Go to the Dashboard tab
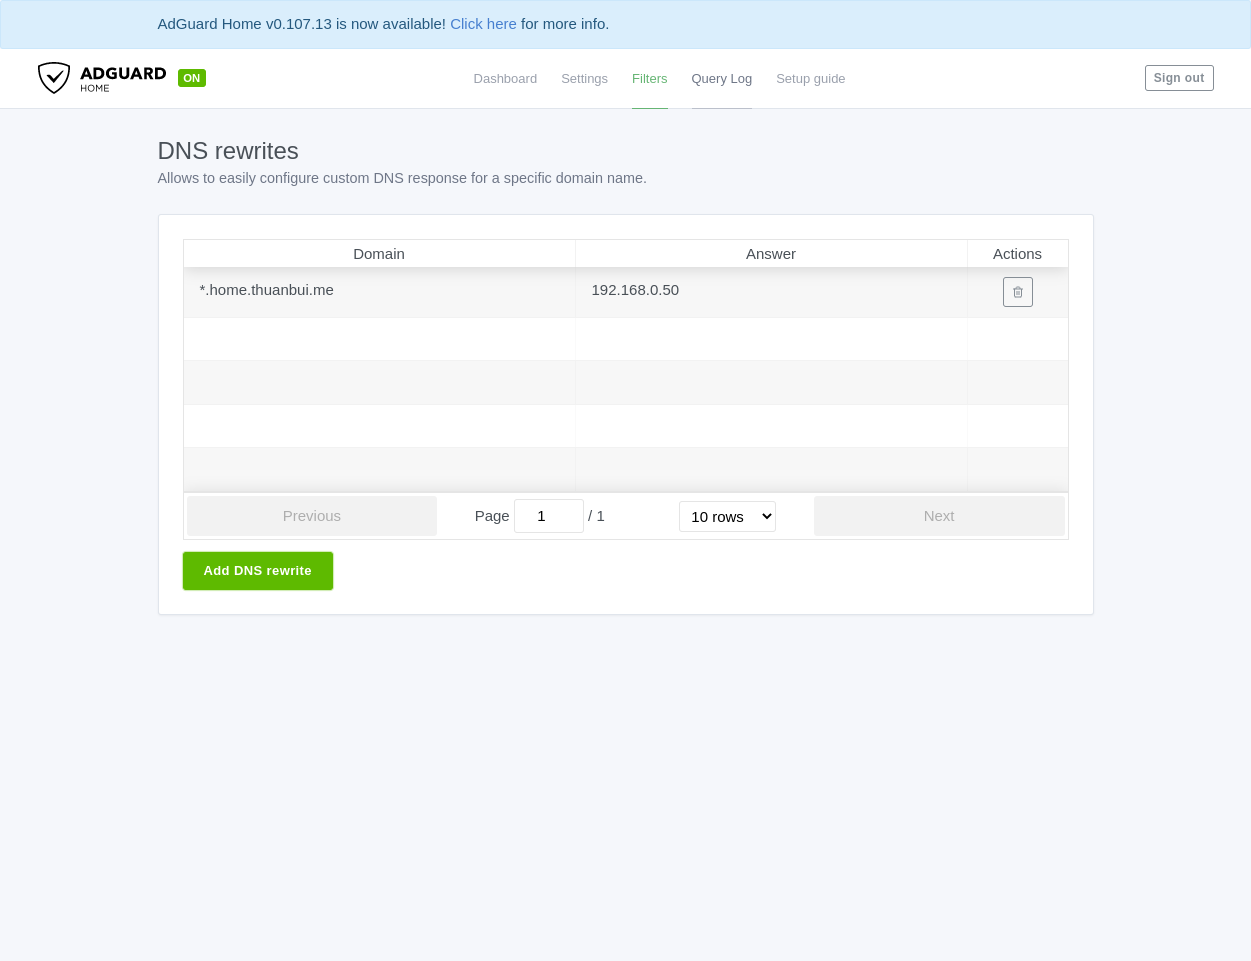 click(x=505, y=79)
